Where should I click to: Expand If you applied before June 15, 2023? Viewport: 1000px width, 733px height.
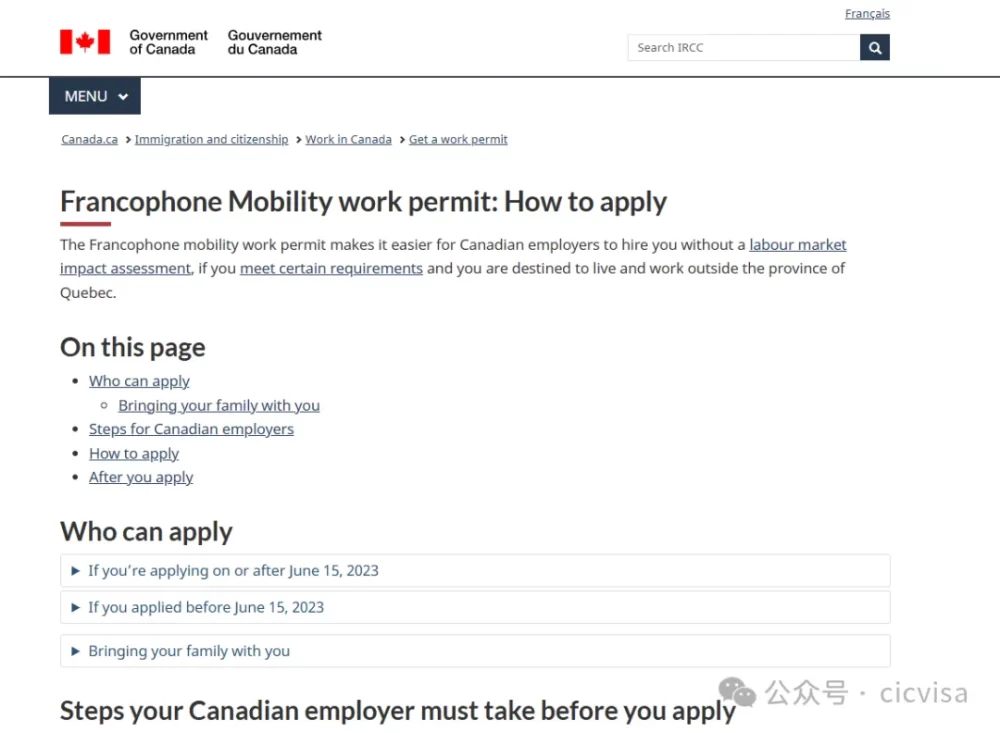click(x=206, y=607)
